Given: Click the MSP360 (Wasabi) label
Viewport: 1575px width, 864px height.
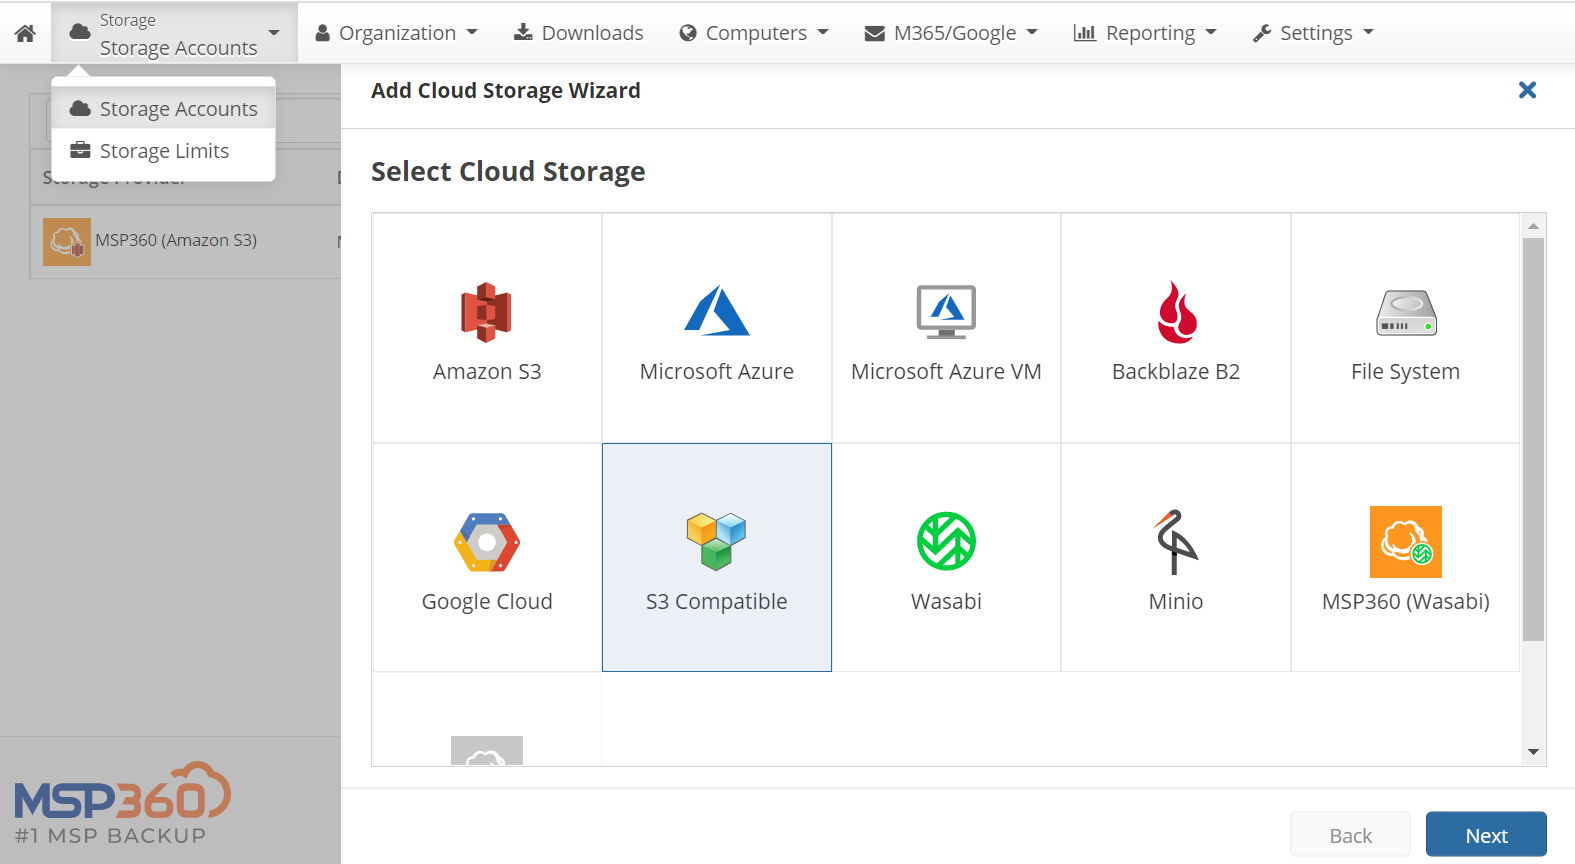Looking at the screenshot, I should [1406, 602].
